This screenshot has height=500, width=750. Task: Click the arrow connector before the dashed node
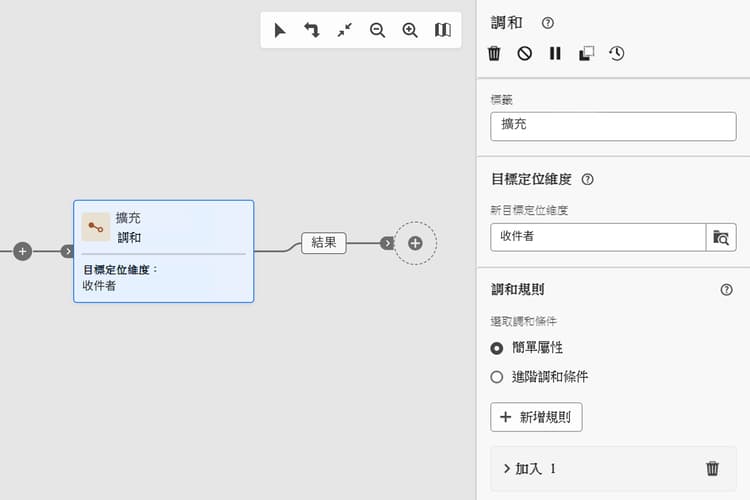tap(387, 243)
